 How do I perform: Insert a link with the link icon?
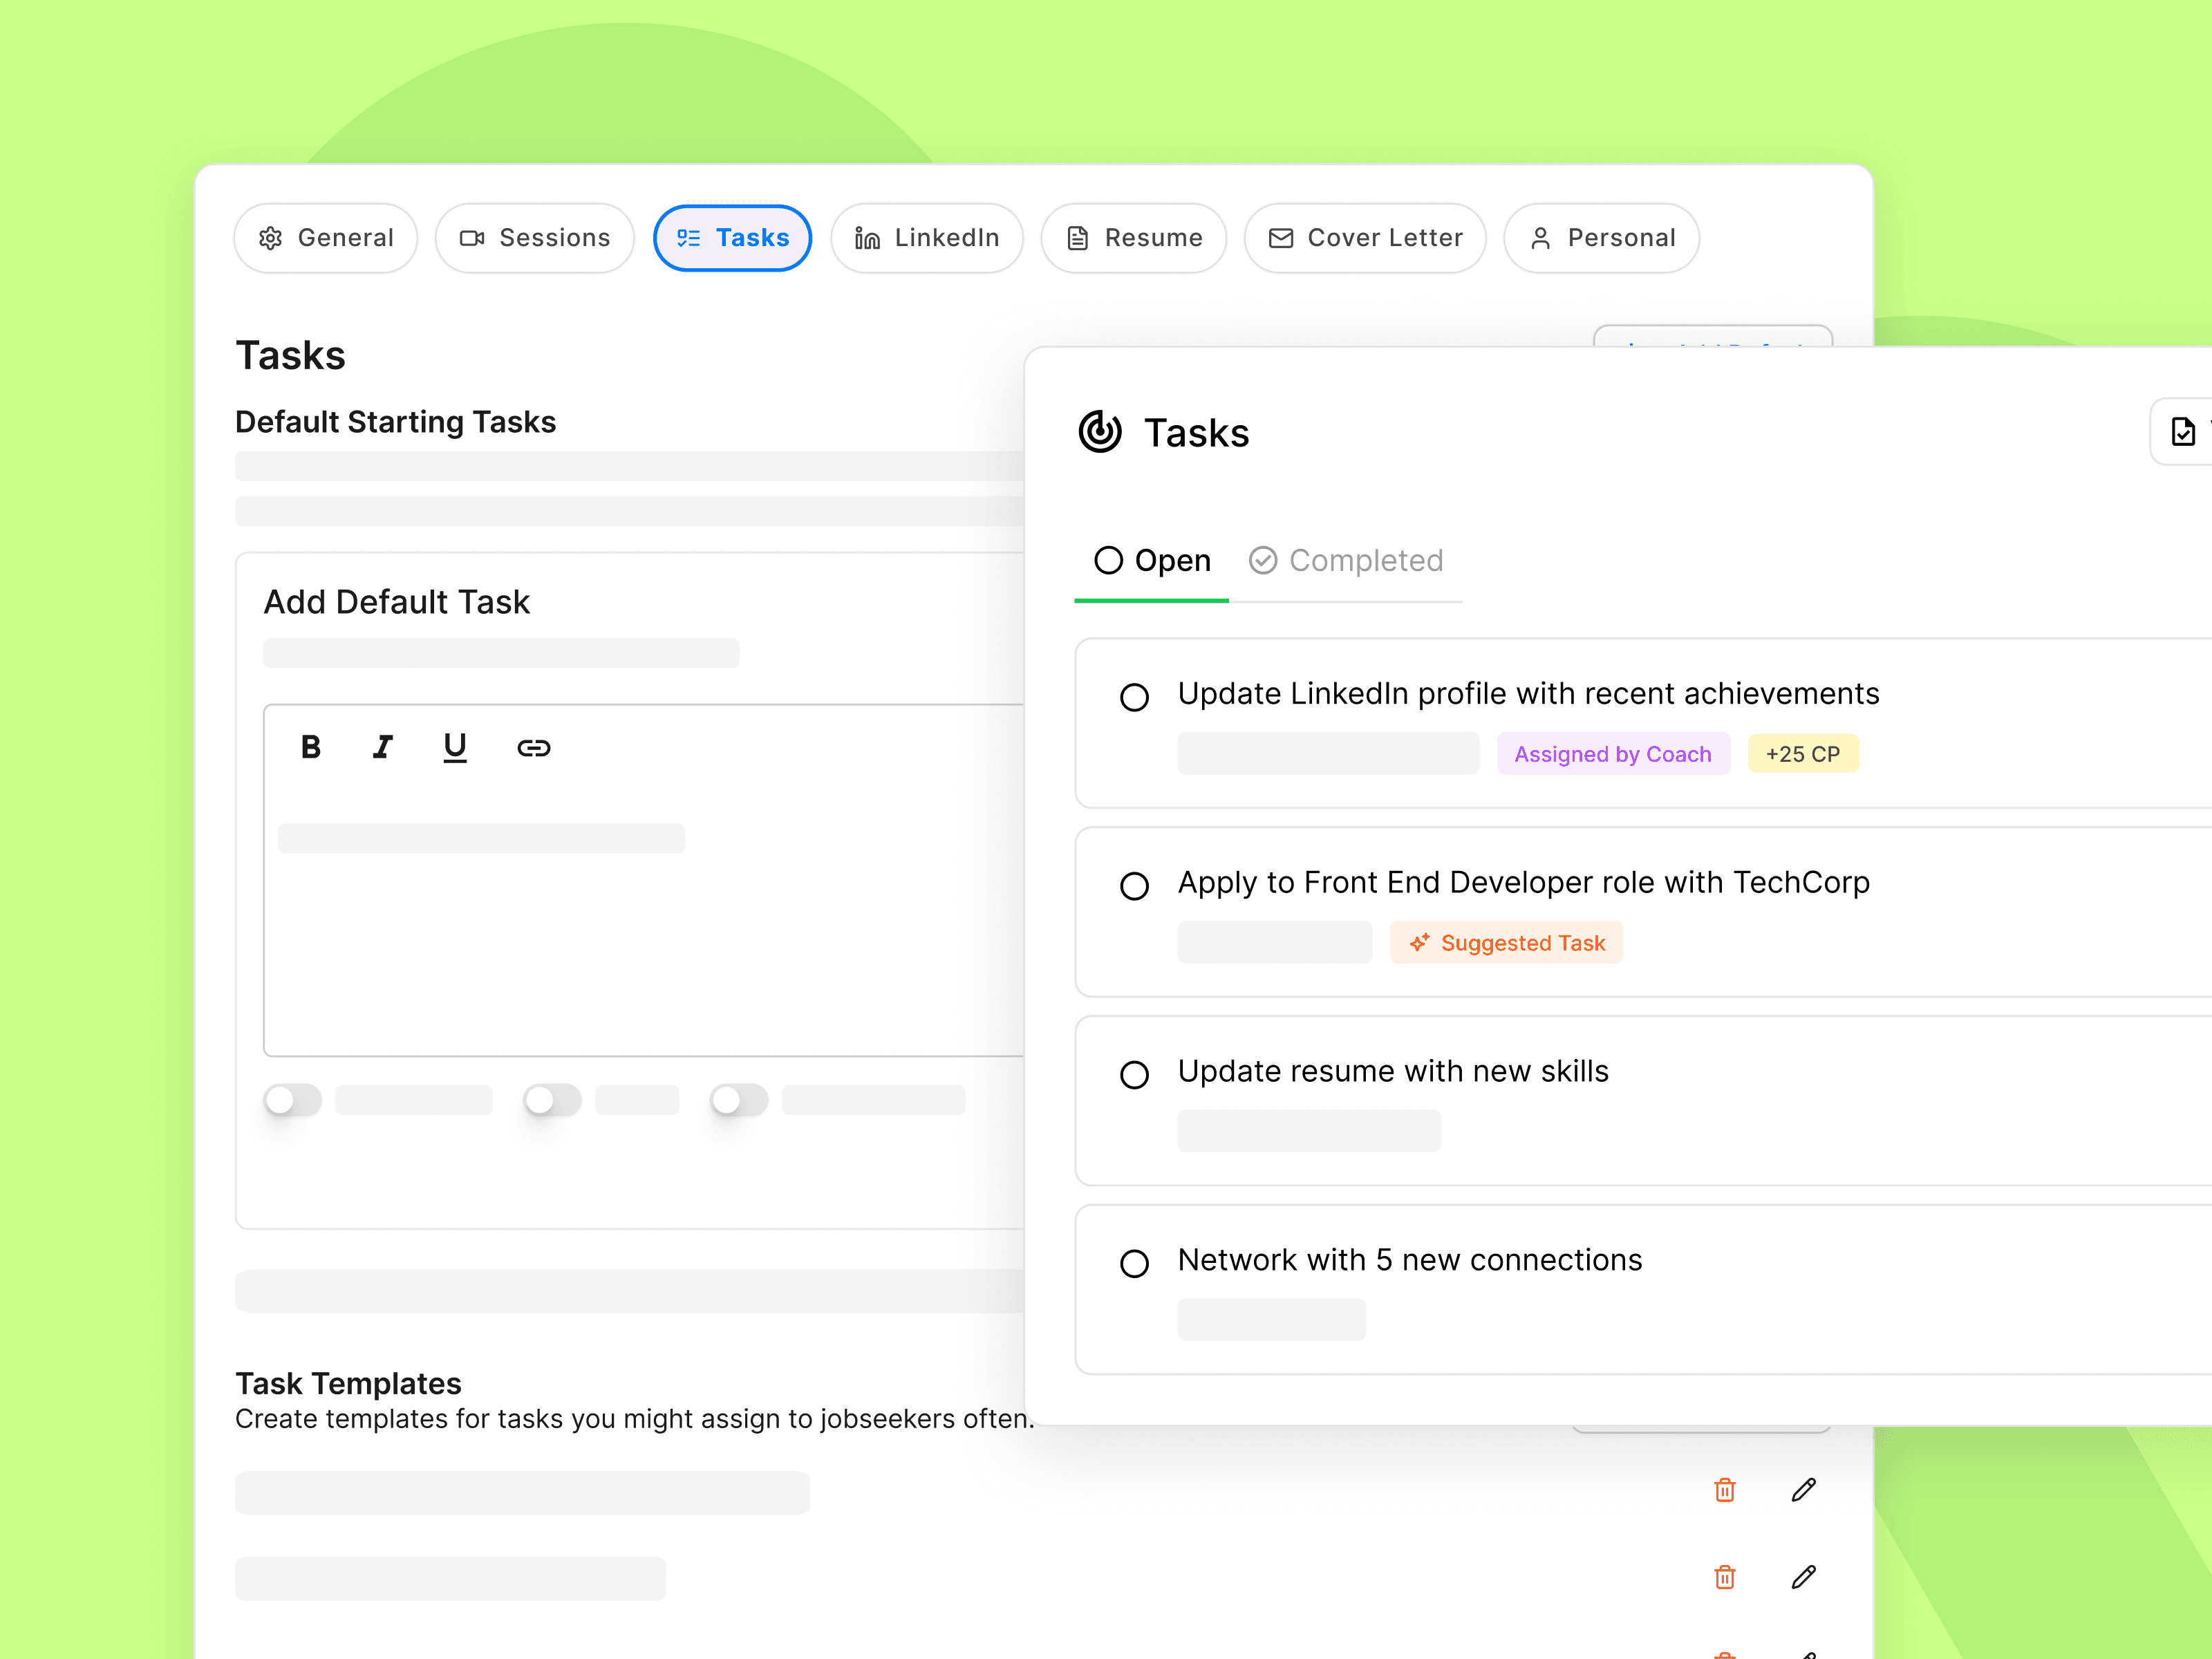pos(533,747)
